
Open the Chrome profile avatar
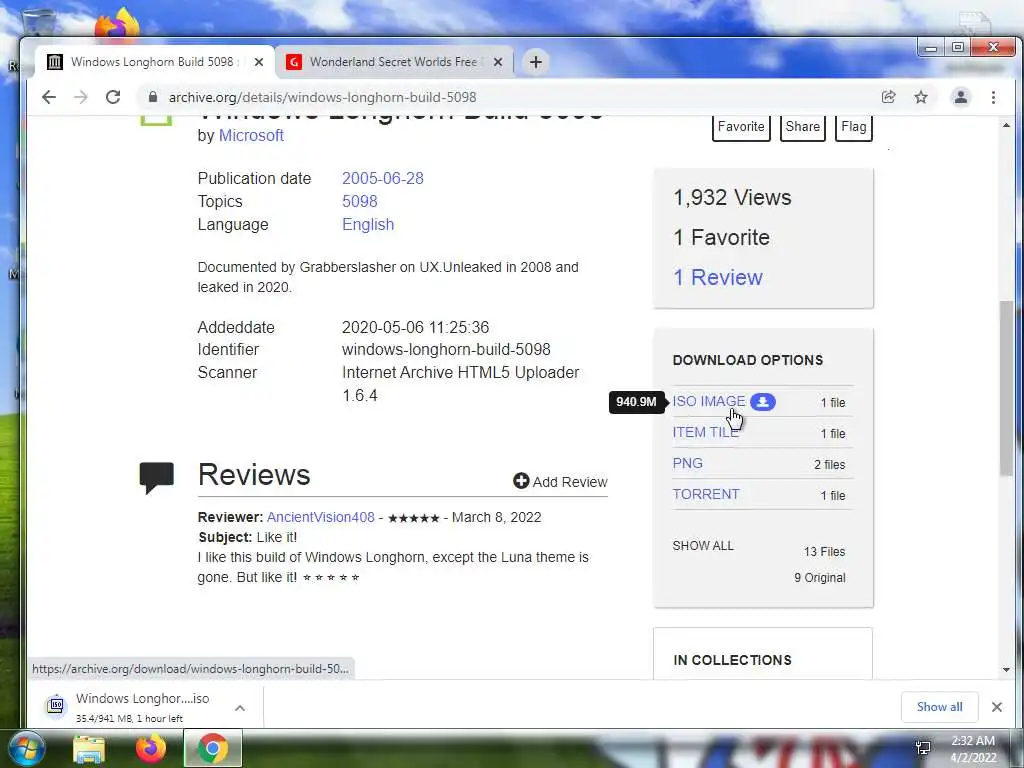coord(961,97)
